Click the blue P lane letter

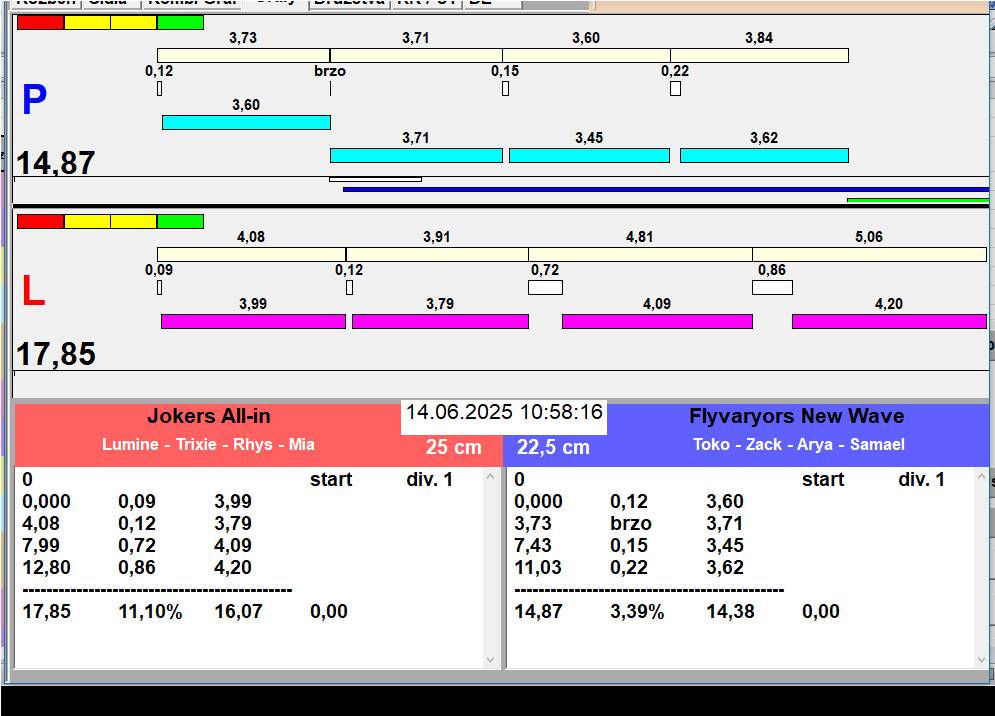click(34, 100)
